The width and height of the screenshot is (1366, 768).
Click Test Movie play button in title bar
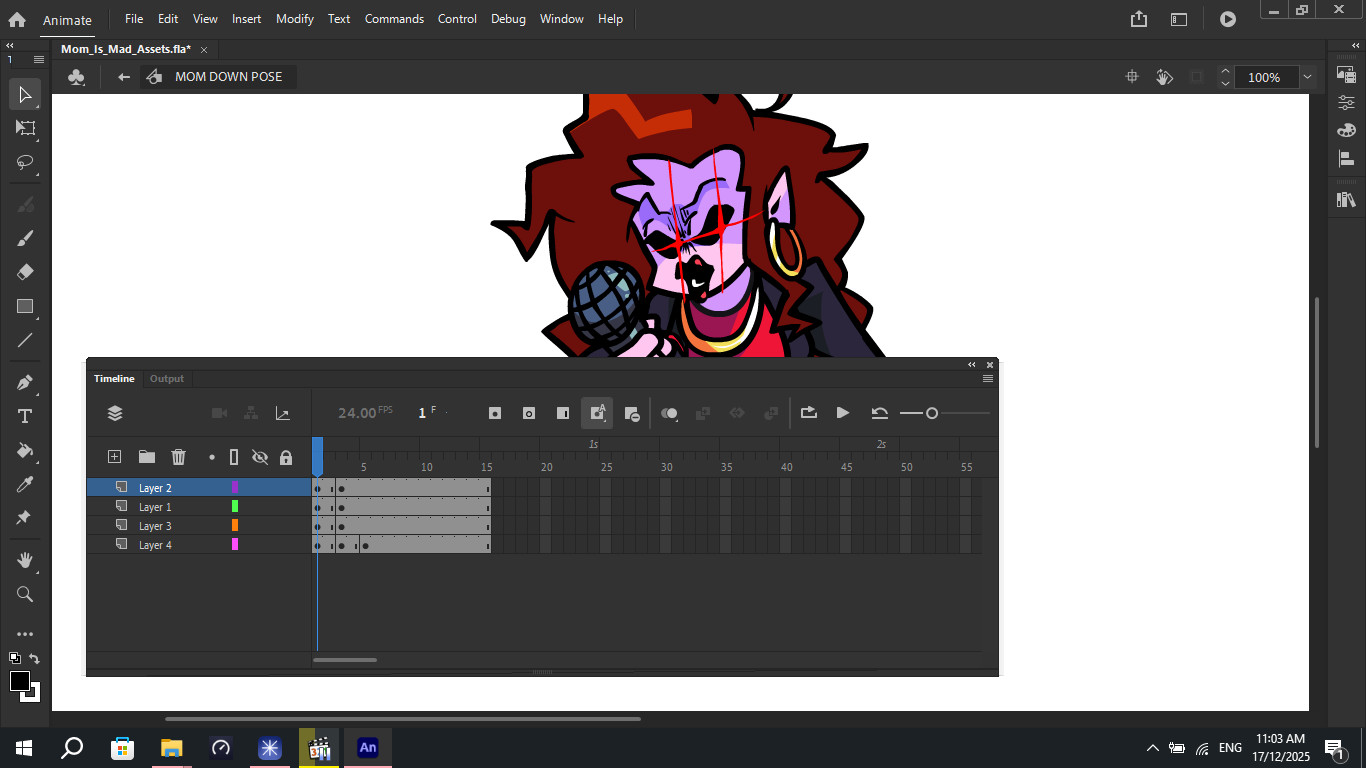(x=1228, y=19)
